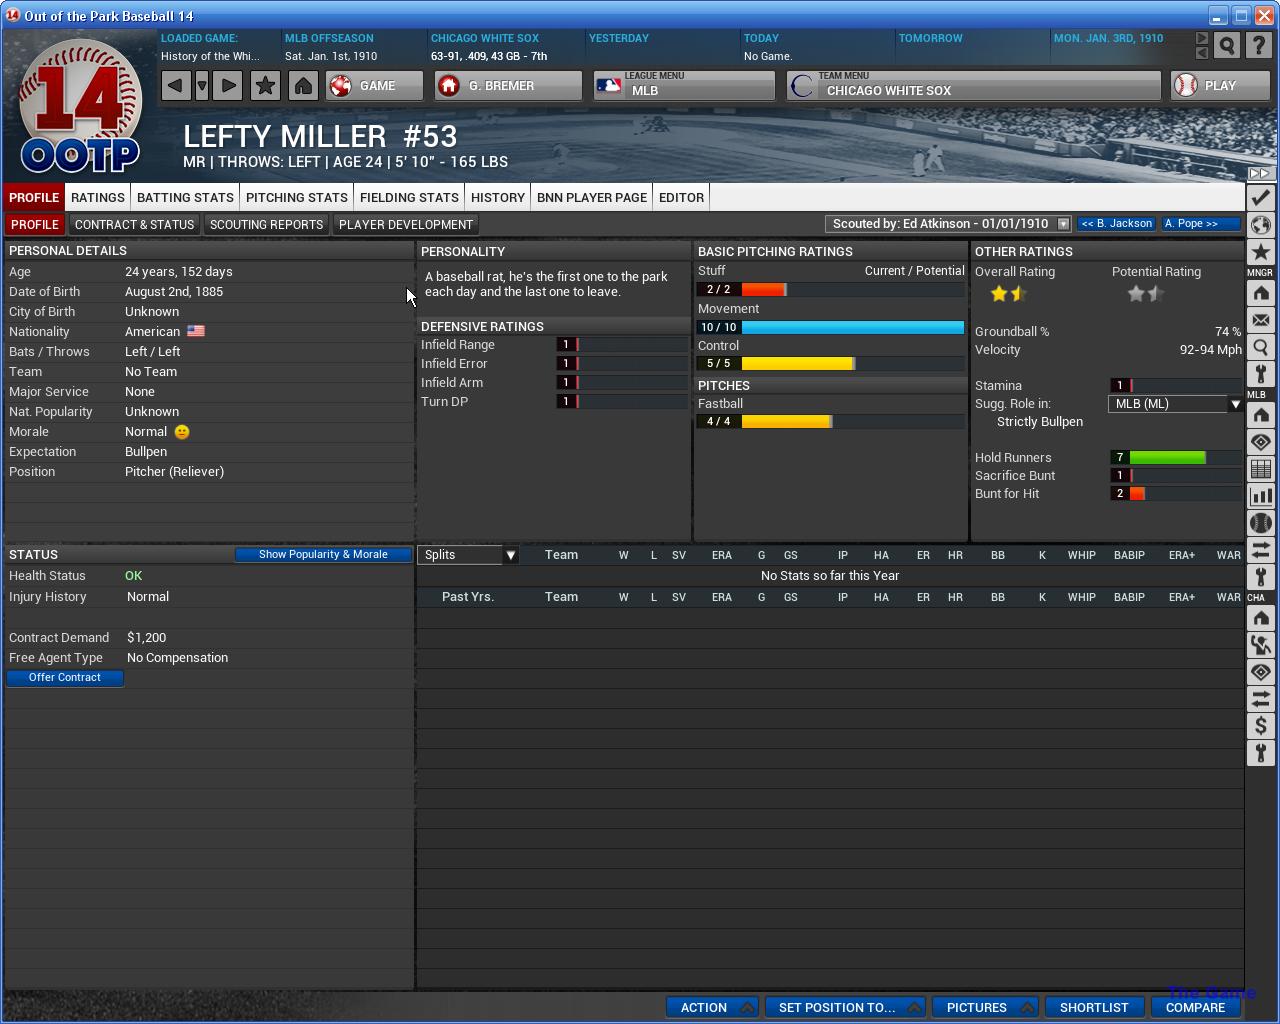Open the manager mail envelope icon
Image resolution: width=1280 pixels, height=1024 pixels.
(1260, 321)
